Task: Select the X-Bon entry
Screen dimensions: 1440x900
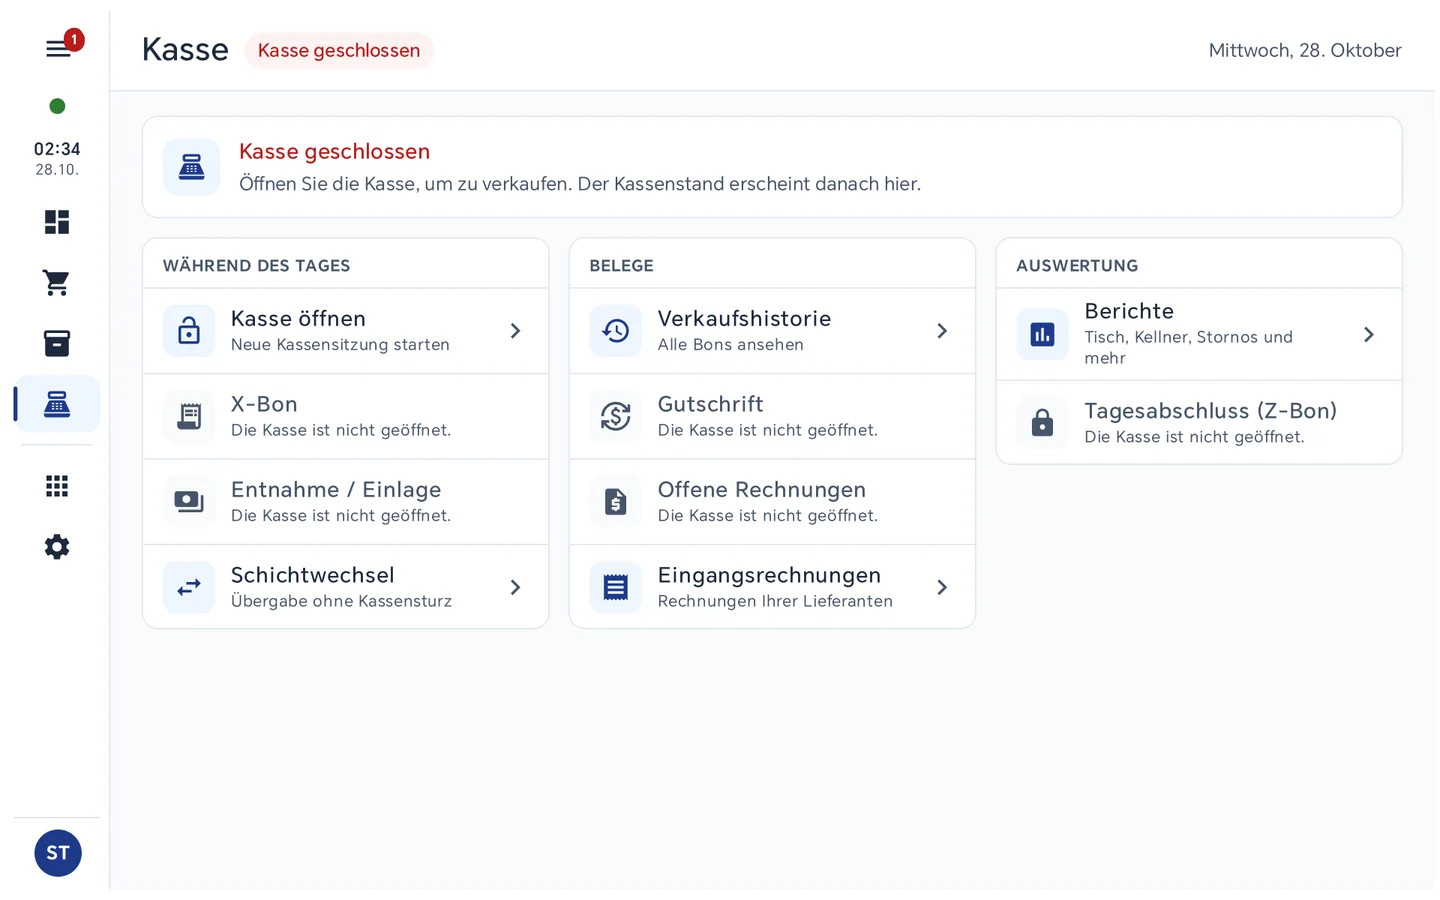Action: click(x=346, y=416)
